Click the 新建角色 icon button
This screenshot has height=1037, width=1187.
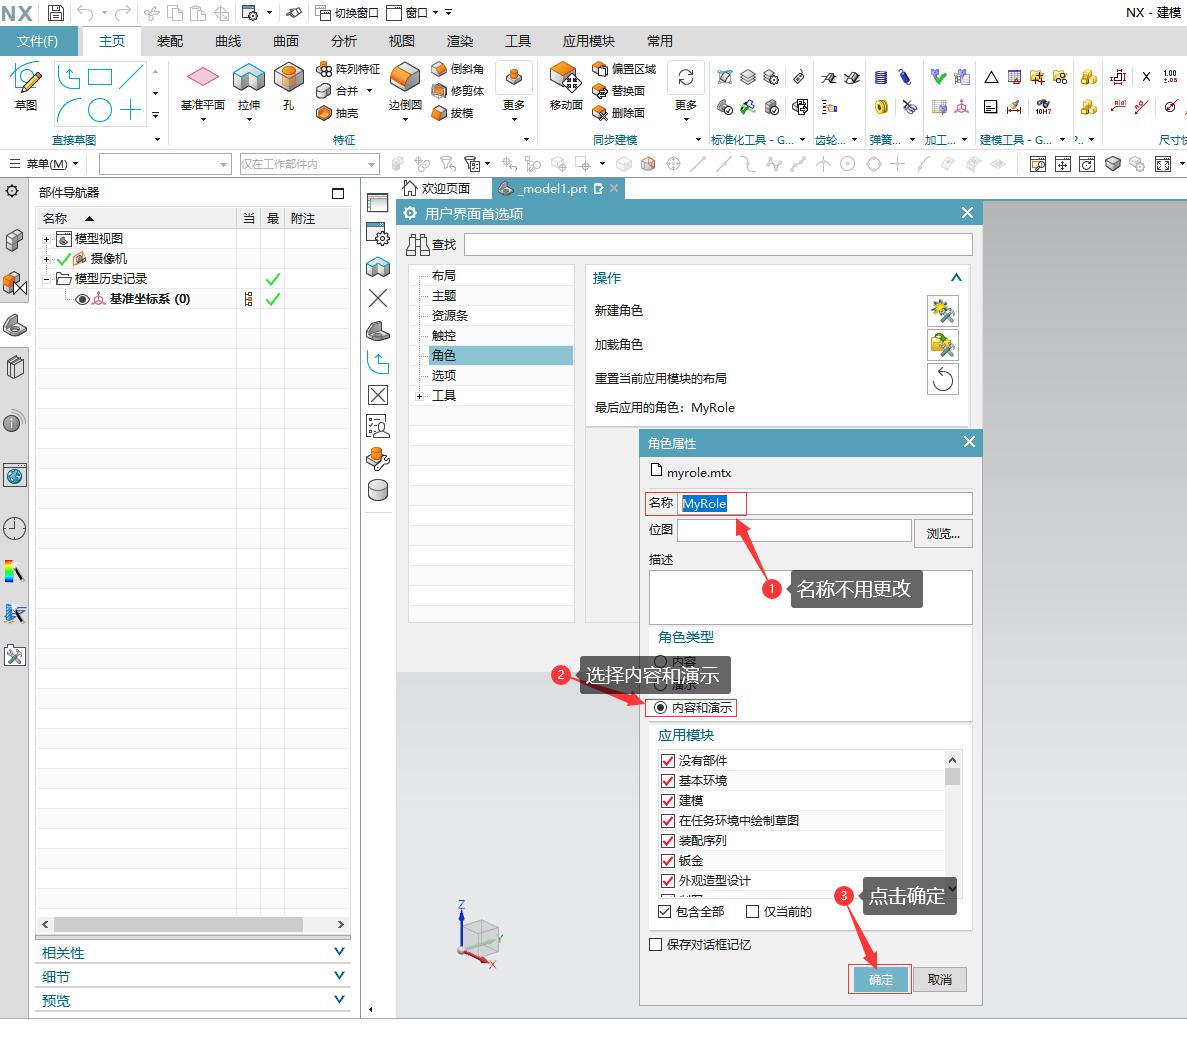[x=942, y=311]
